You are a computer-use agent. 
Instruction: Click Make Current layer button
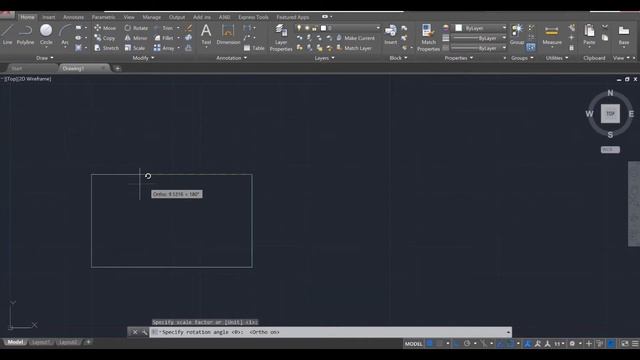355,38
